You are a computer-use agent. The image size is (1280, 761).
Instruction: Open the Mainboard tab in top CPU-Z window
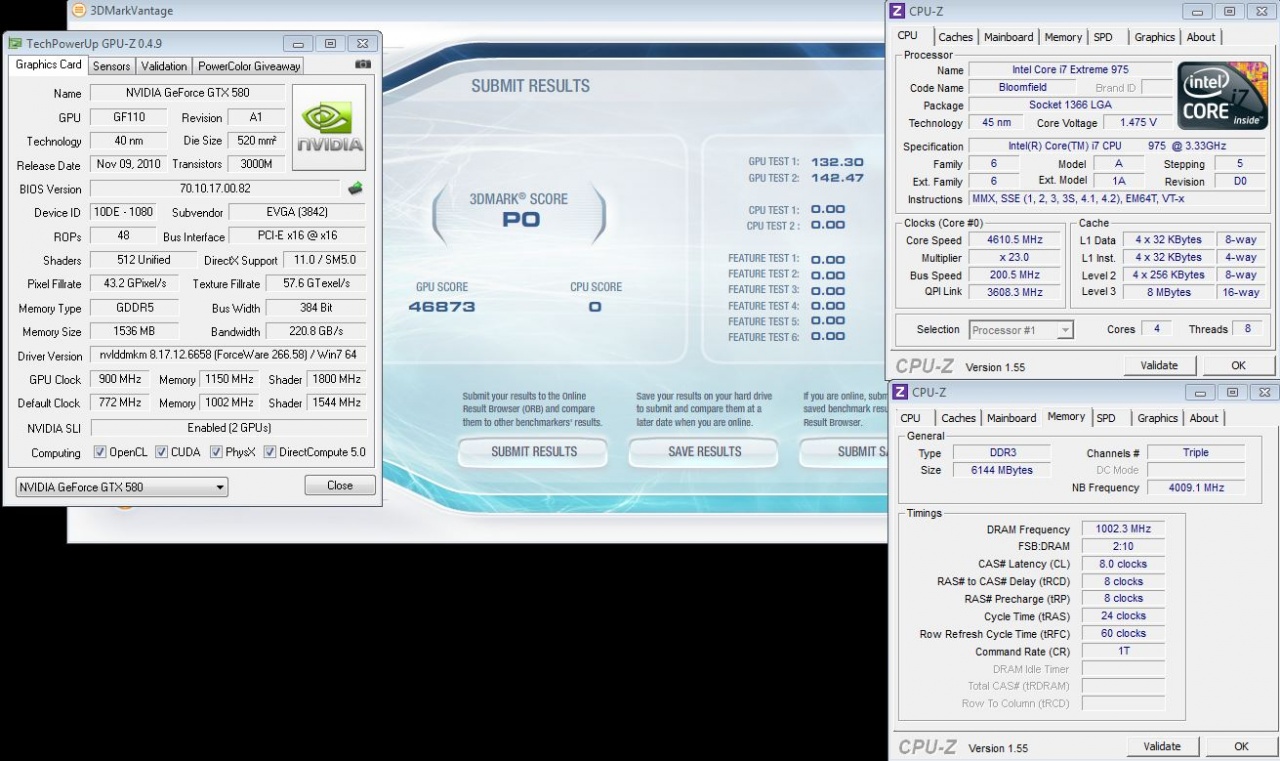(x=1009, y=37)
